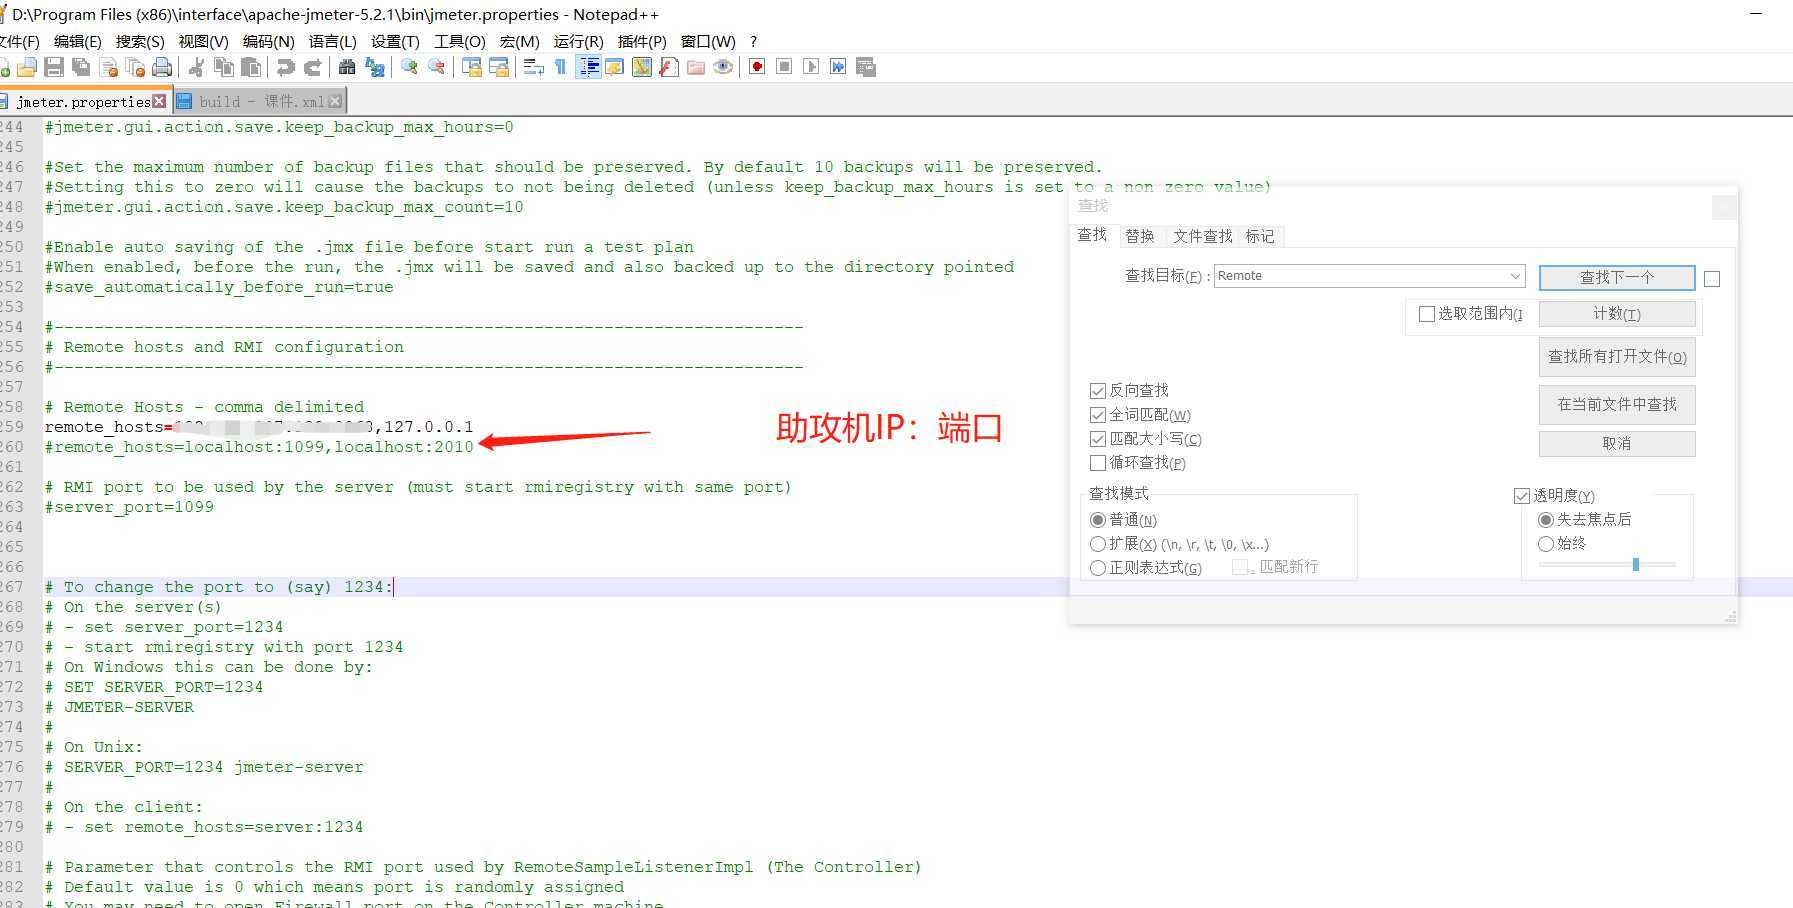Toggle the 匹配大小写 checkbox
Image resolution: width=1793 pixels, height=908 pixels.
pyautogui.click(x=1098, y=439)
